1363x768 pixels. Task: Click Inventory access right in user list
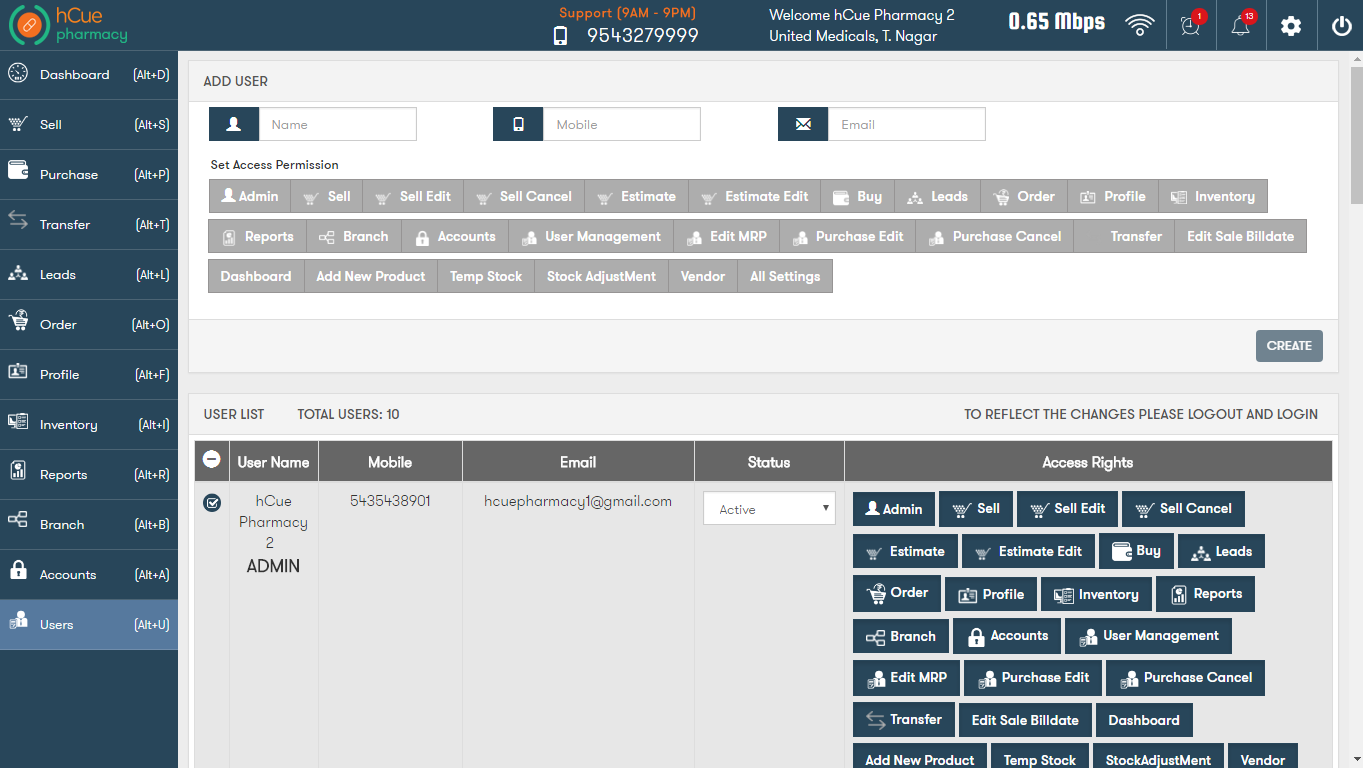(x=1096, y=594)
